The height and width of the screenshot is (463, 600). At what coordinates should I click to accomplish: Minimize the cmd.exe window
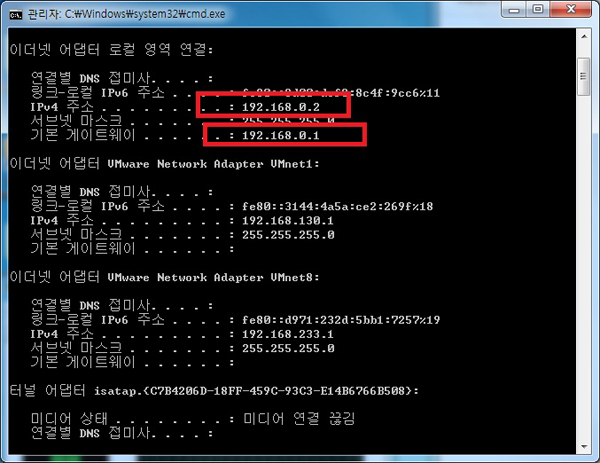[x=514, y=9]
